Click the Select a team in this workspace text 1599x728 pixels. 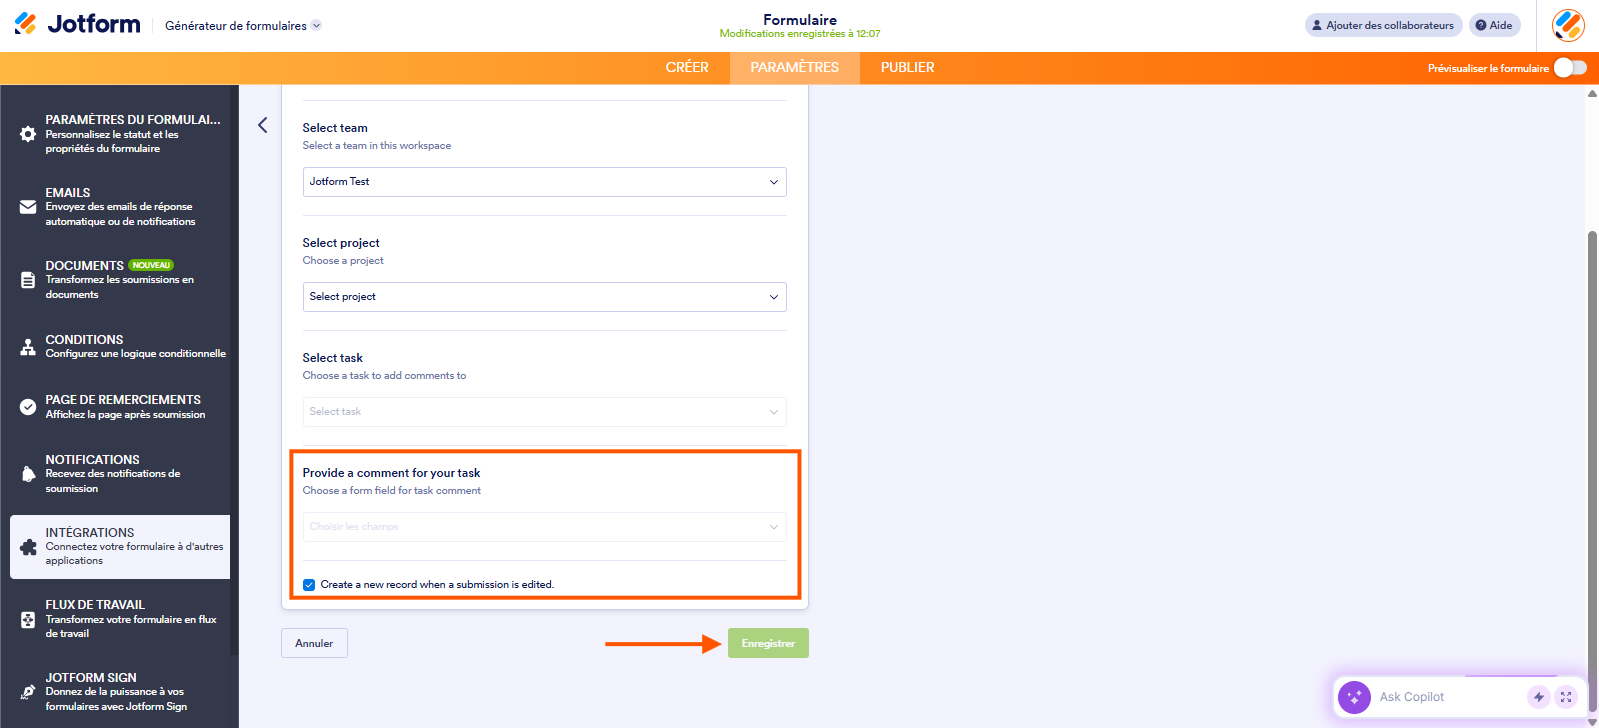coord(377,146)
